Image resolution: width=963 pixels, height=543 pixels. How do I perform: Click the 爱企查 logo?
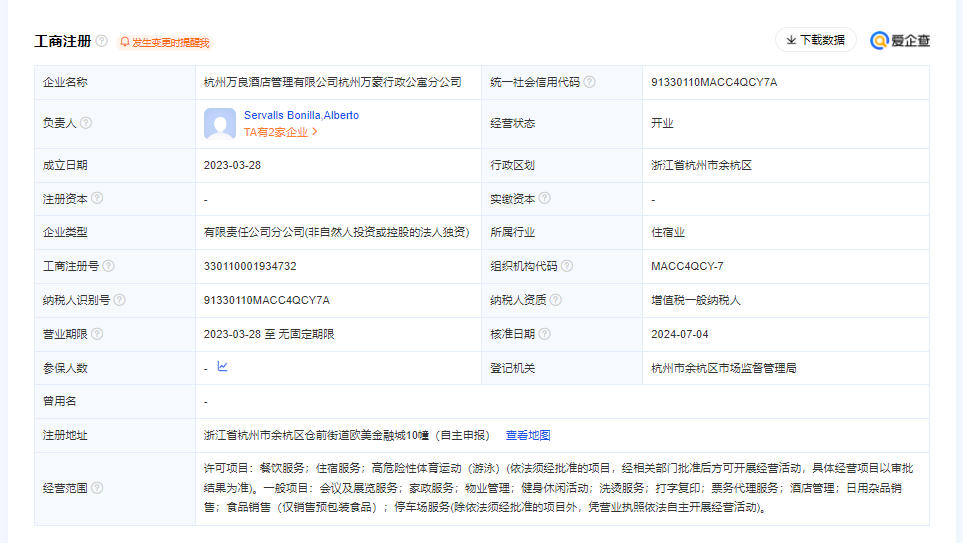[x=900, y=41]
